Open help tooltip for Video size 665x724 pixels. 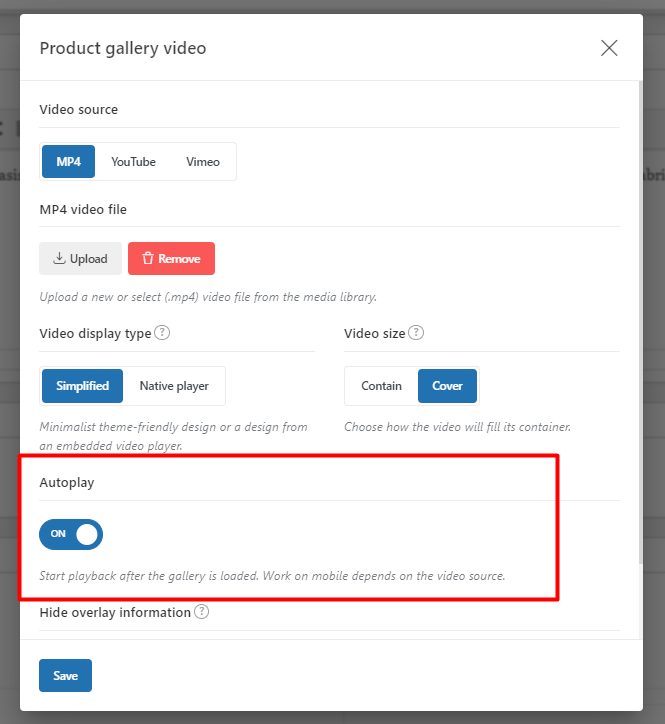[416, 332]
